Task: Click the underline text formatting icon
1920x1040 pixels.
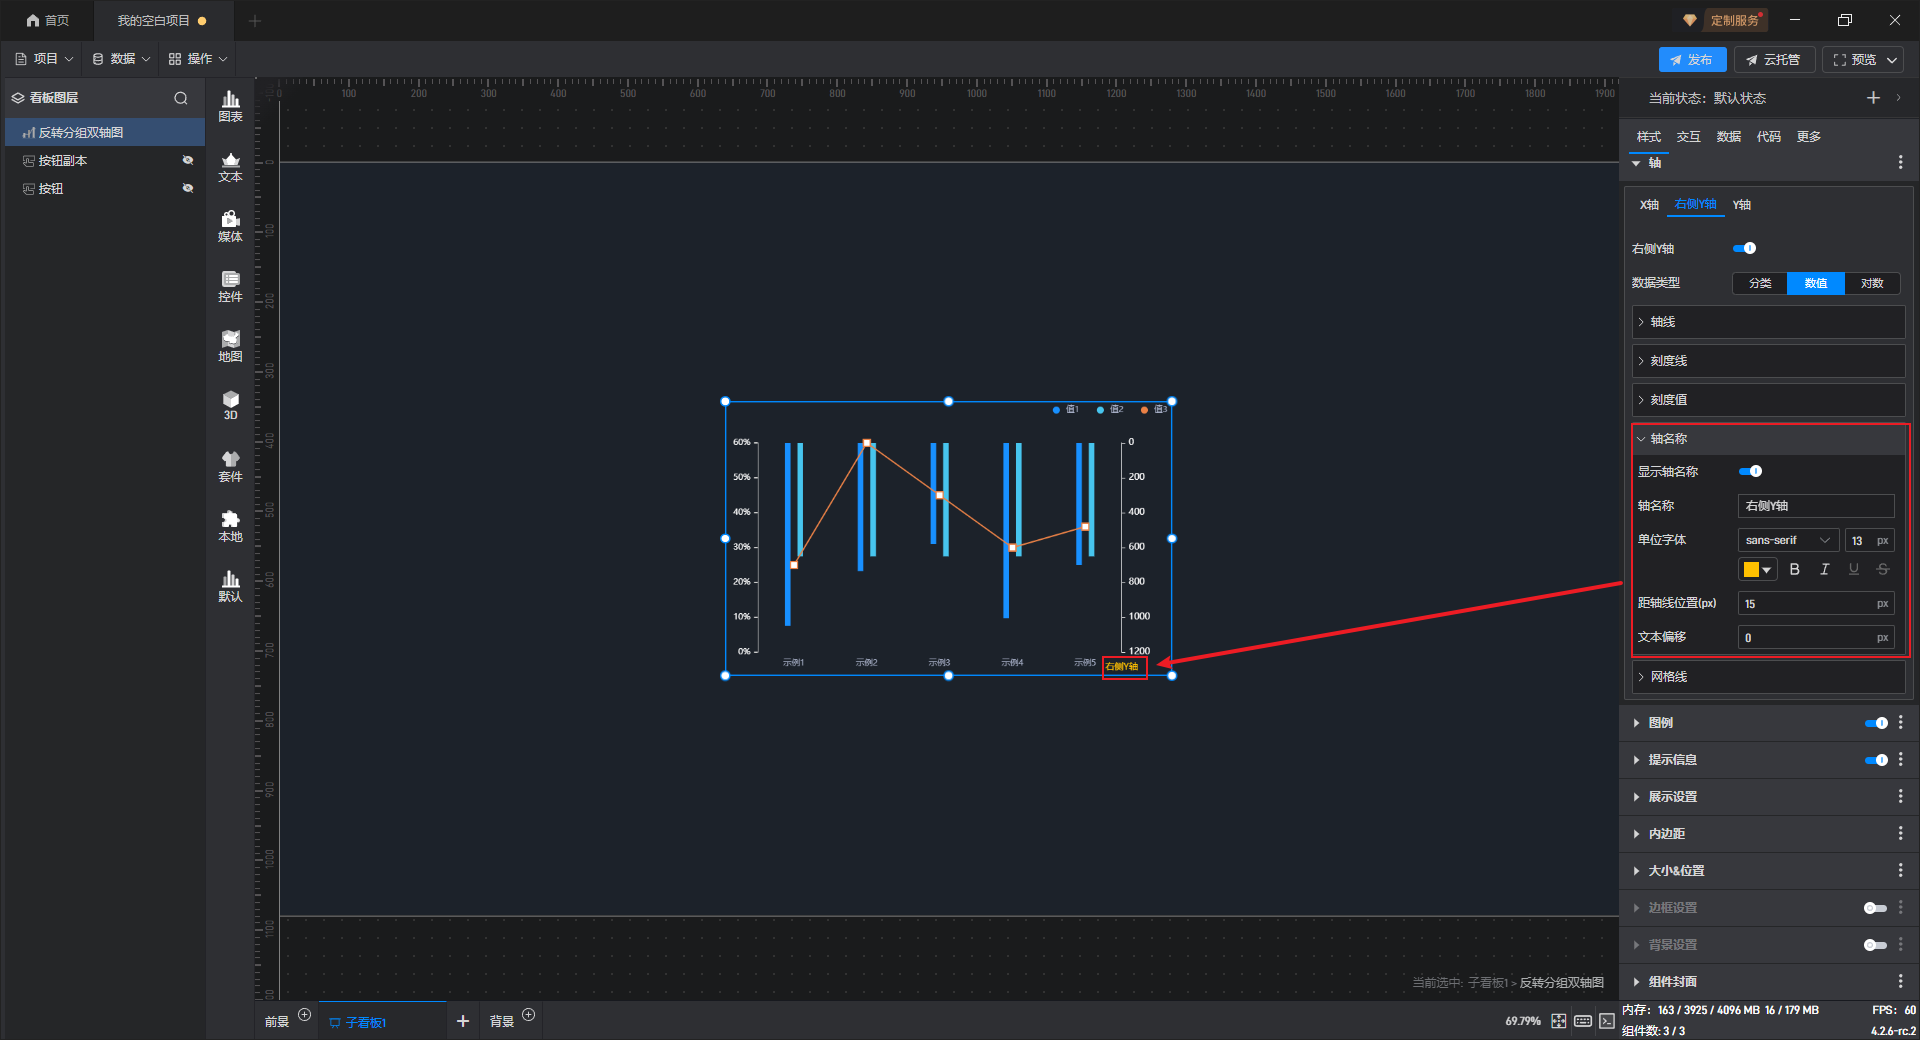Action: pyautogui.click(x=1854, y=569)
